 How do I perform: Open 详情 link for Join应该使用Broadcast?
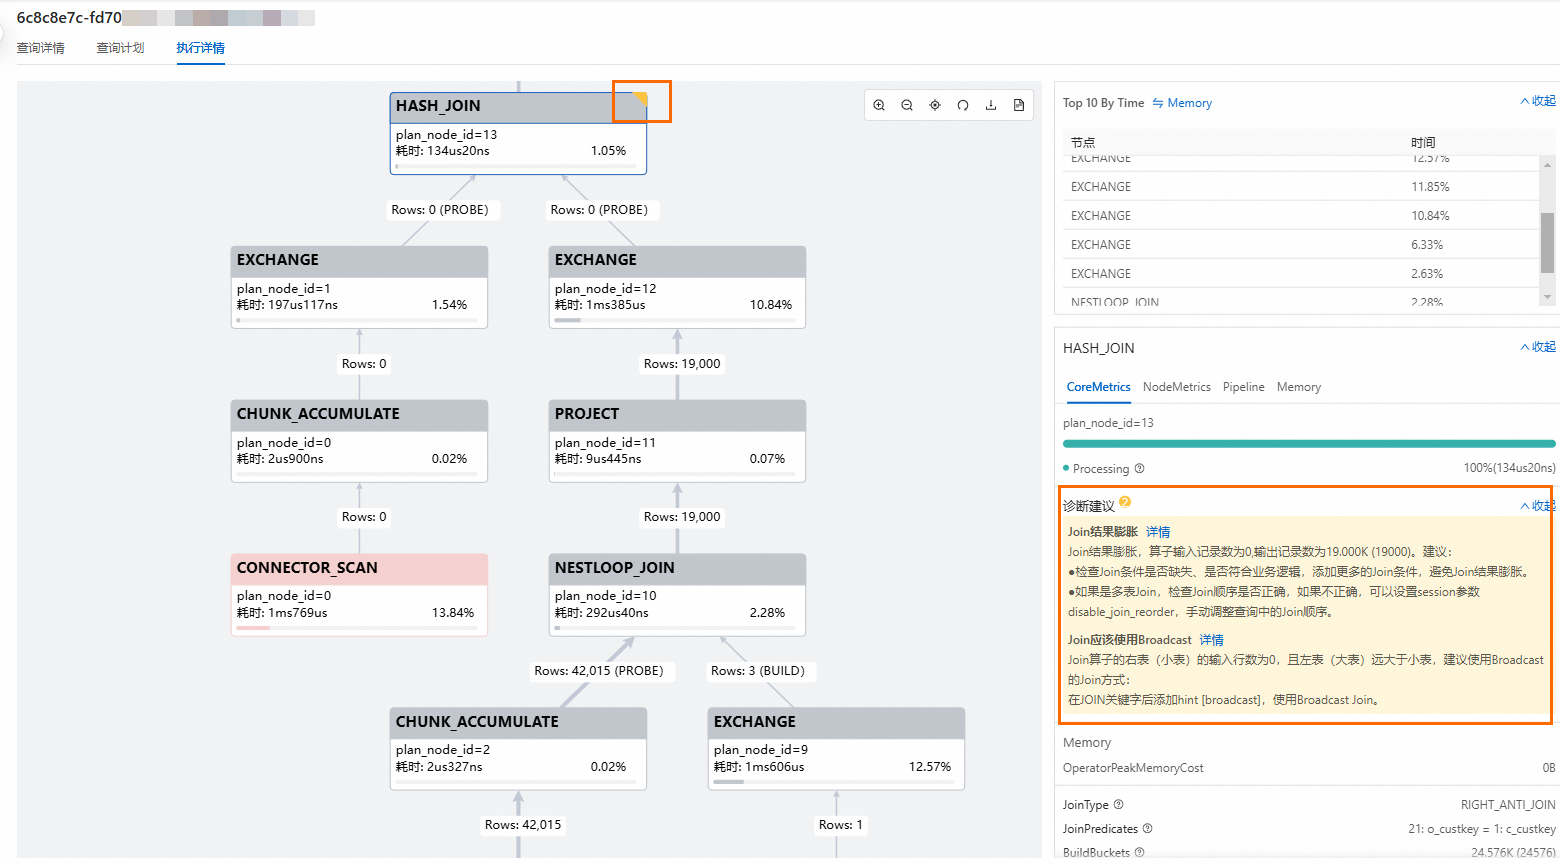click(1212, 640)
